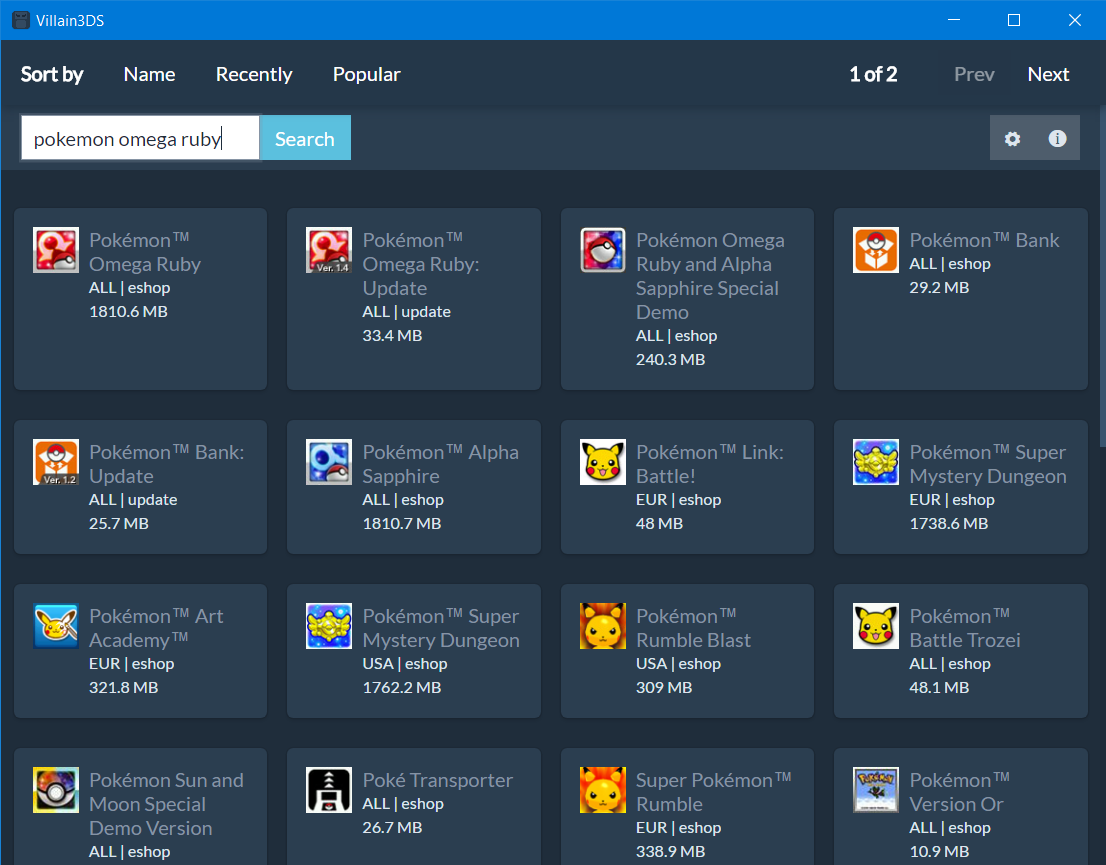Click the 321.8 MB size text
The height and width of the screenshot is (865, 1106).
pyautogui.click(x=123, y=687)
